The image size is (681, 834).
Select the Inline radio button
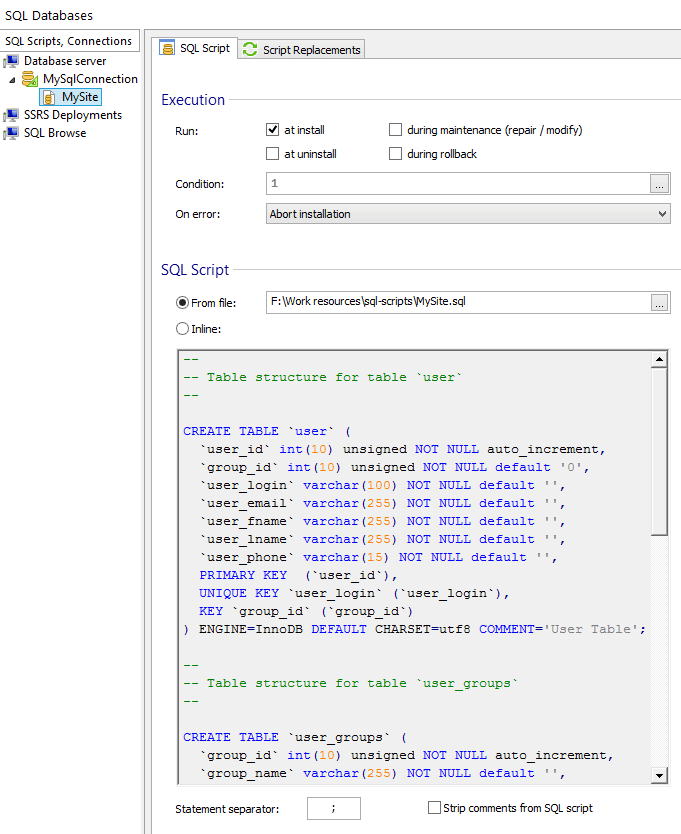click(x=182, y=329)
